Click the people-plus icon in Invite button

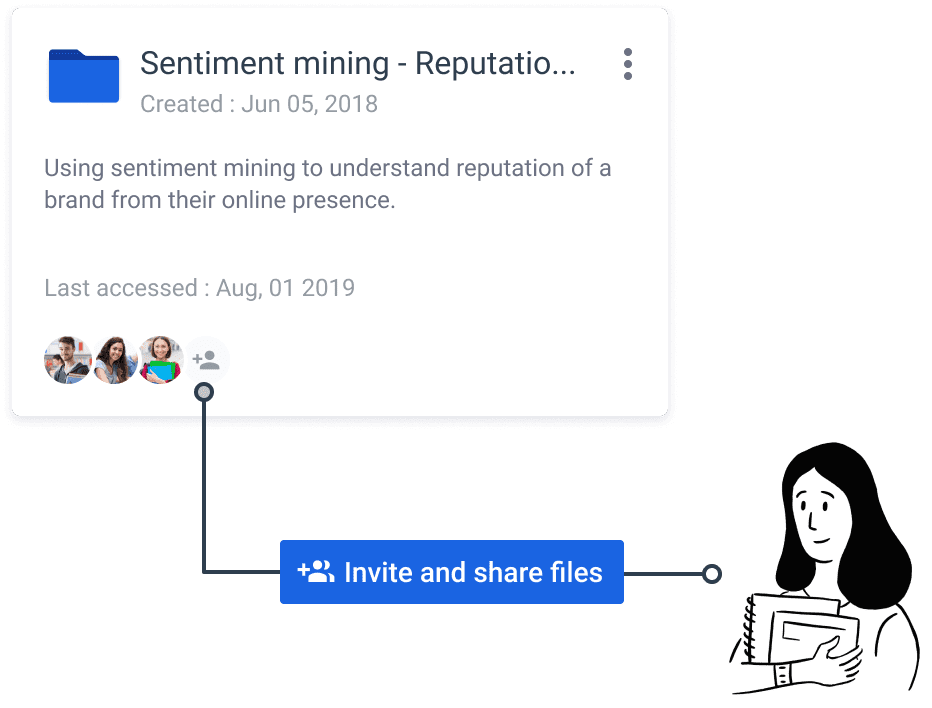316,572
